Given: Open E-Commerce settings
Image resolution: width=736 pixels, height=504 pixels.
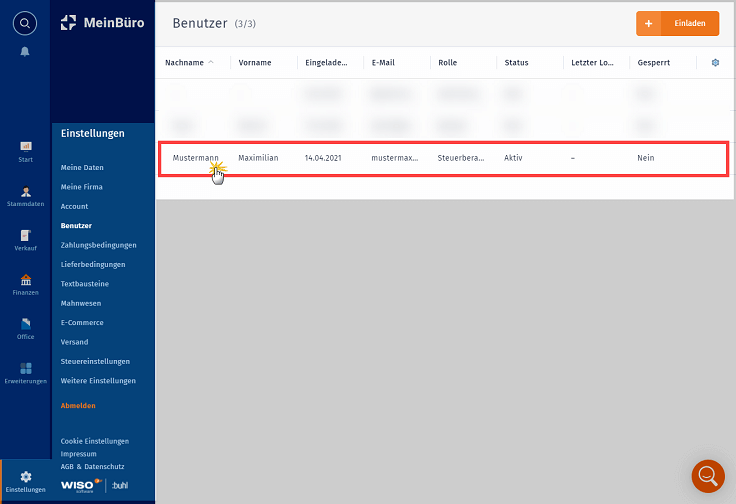Looking at the screenshot, I should [82, 323].
